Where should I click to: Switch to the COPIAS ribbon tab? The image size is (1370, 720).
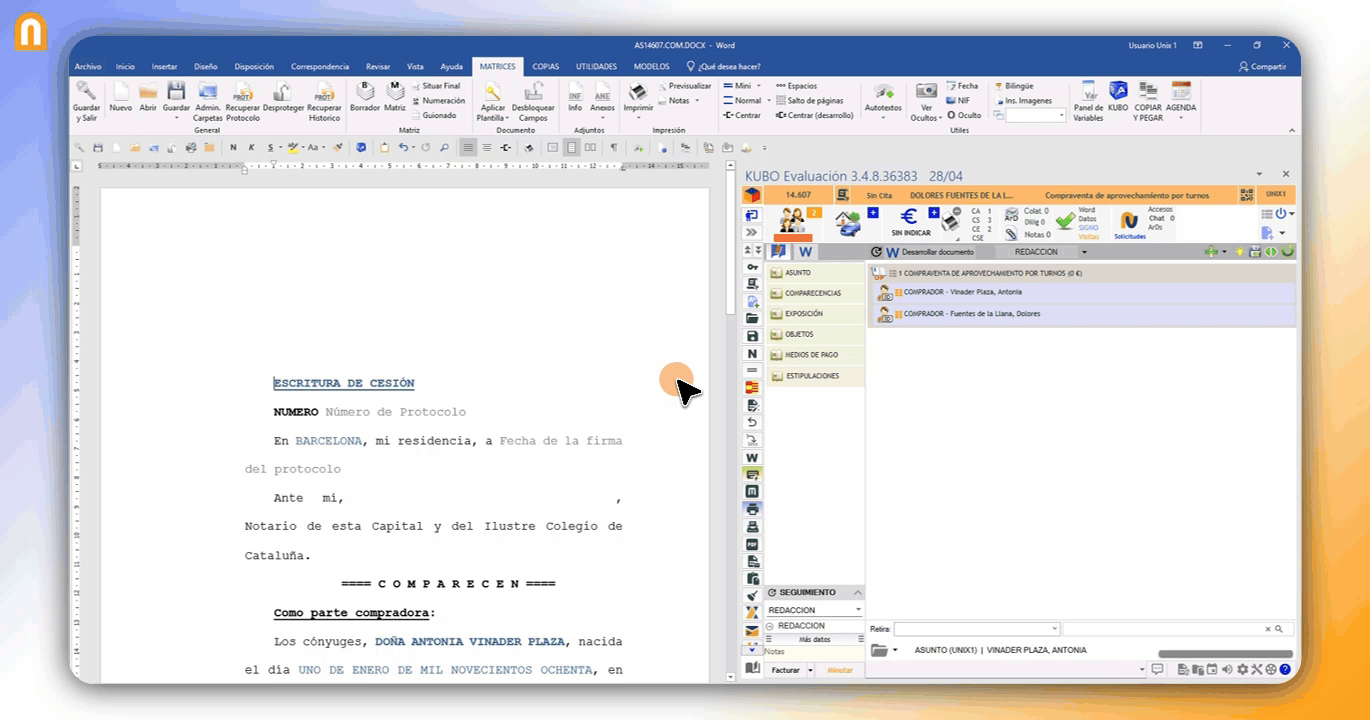(x=546, y=66)
